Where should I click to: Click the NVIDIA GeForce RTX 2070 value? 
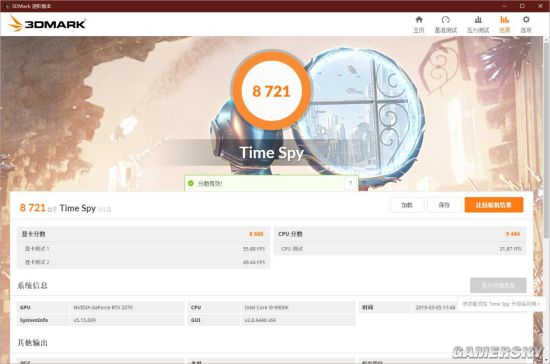click(x=103, y=307)
